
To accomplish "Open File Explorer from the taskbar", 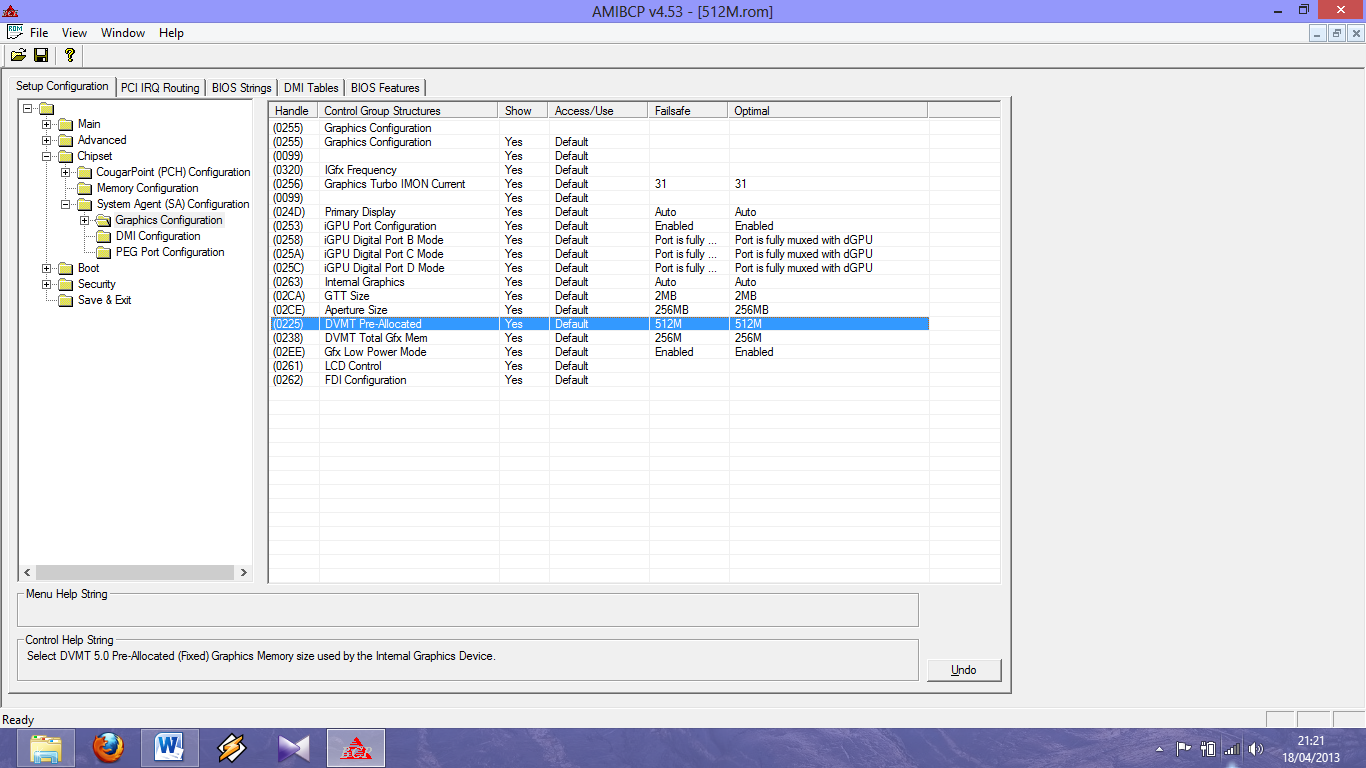I will pyautogui.click(x=46, y=748).
